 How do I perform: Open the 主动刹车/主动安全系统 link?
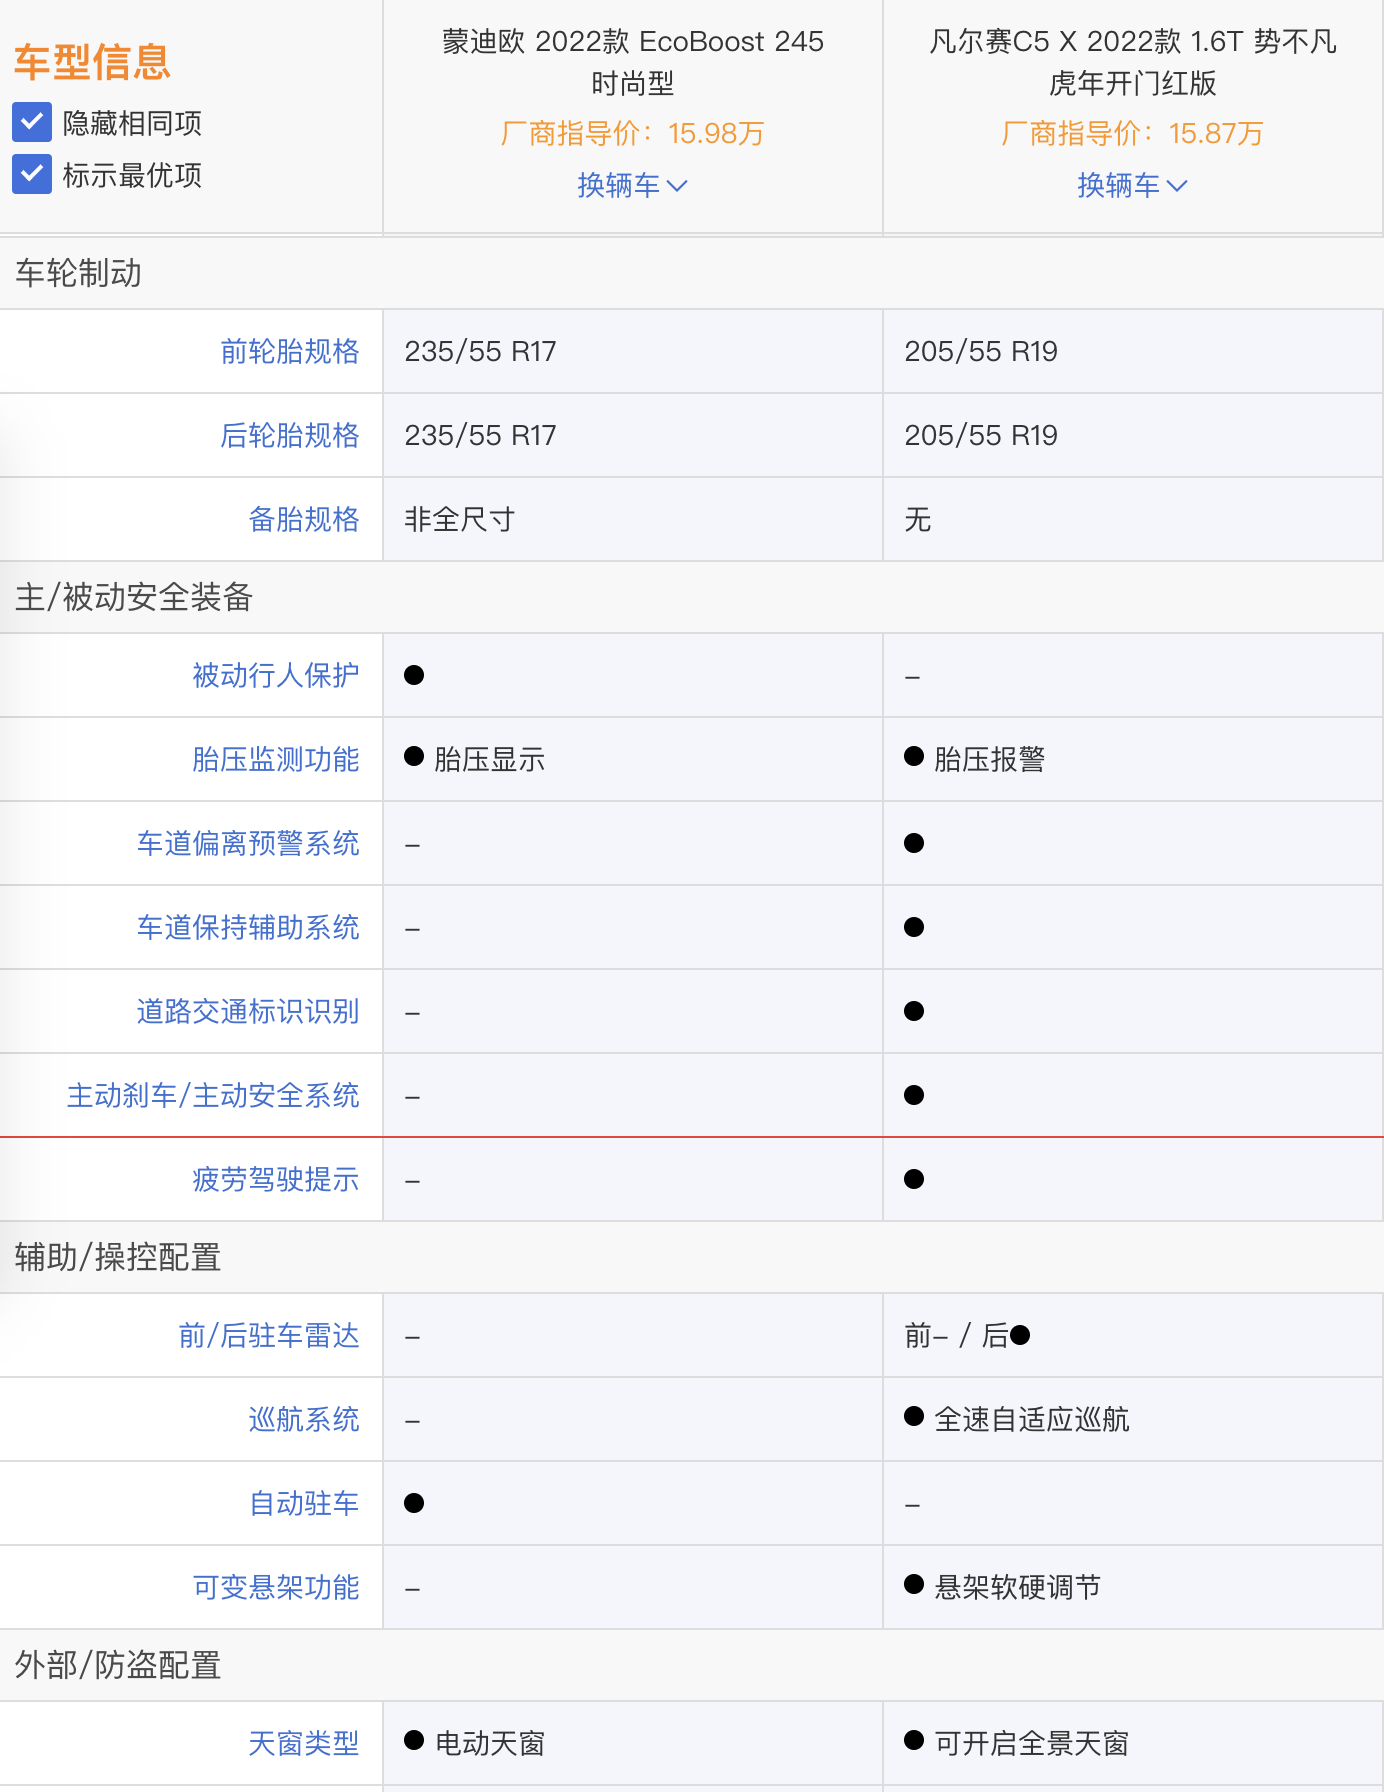(213, 1095)
